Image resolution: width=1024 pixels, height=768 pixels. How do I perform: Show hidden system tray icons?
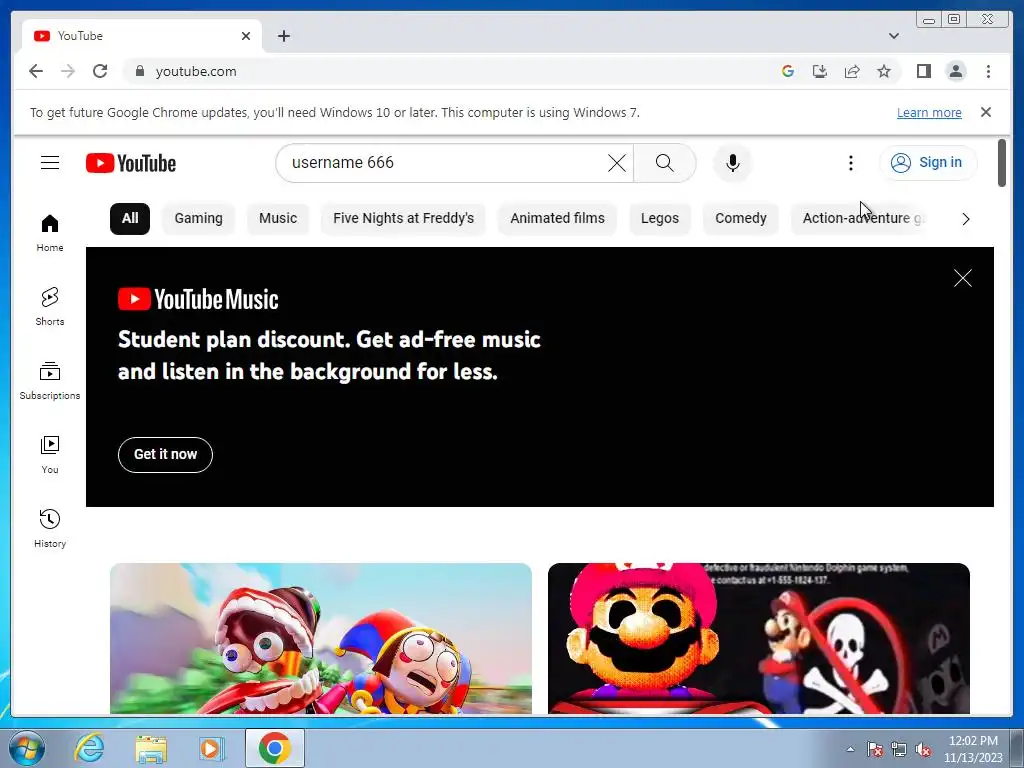tap(850, 749)
